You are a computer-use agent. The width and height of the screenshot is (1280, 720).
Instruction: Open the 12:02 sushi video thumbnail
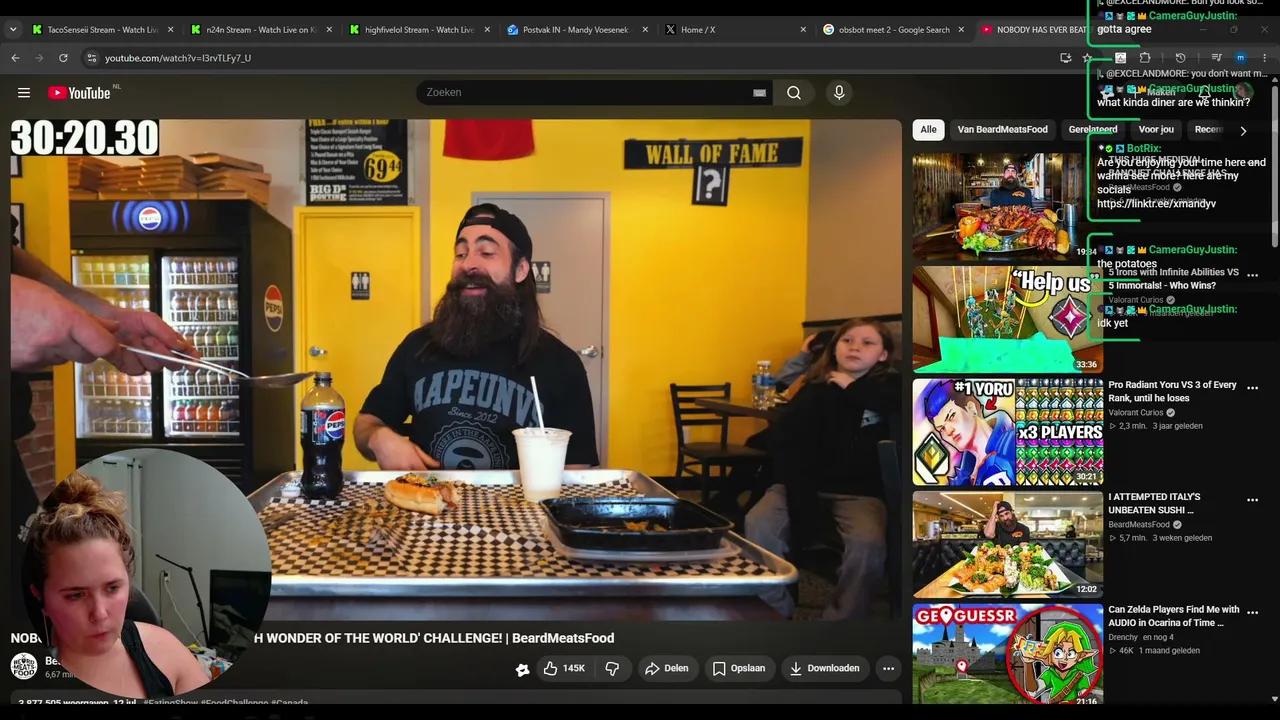point(1007,544)
